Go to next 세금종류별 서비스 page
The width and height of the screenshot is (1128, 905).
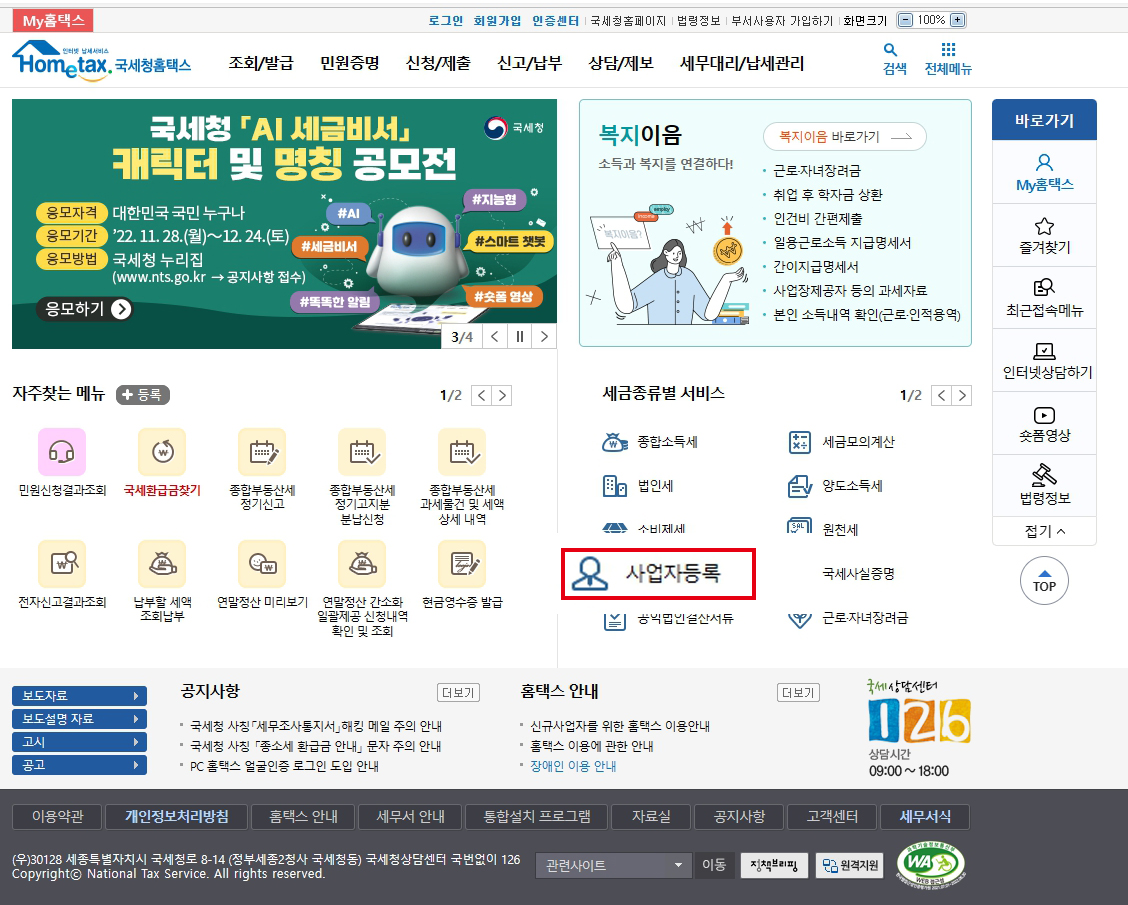(962, 395)
